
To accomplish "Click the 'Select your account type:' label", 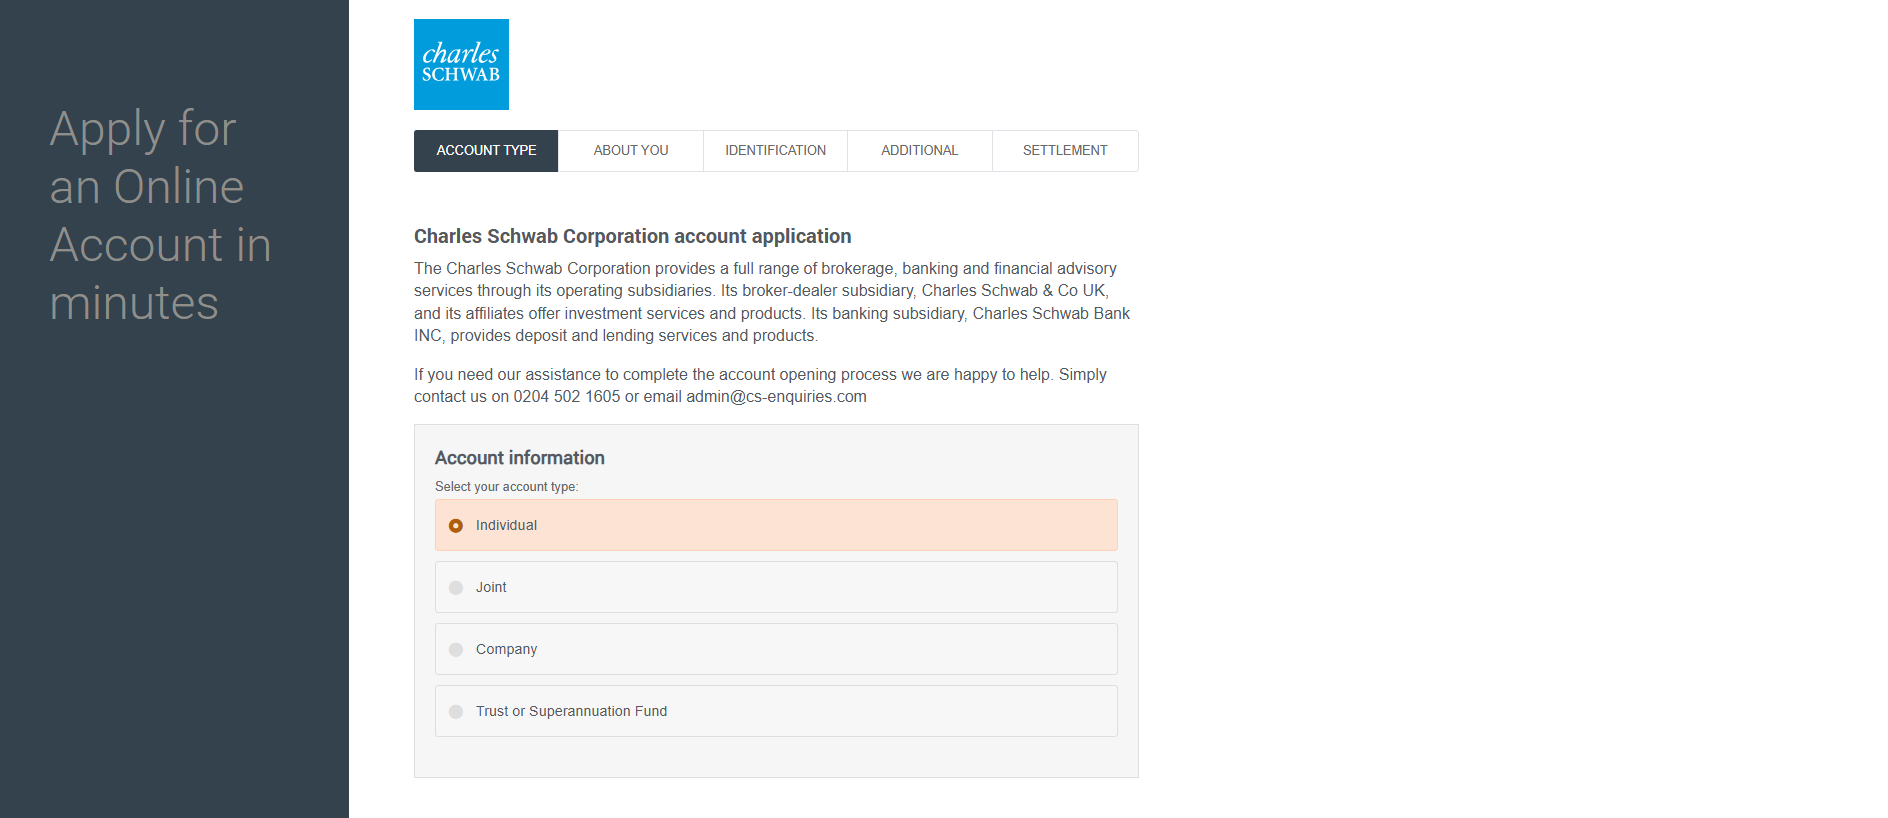I will [x=506, y=487].
